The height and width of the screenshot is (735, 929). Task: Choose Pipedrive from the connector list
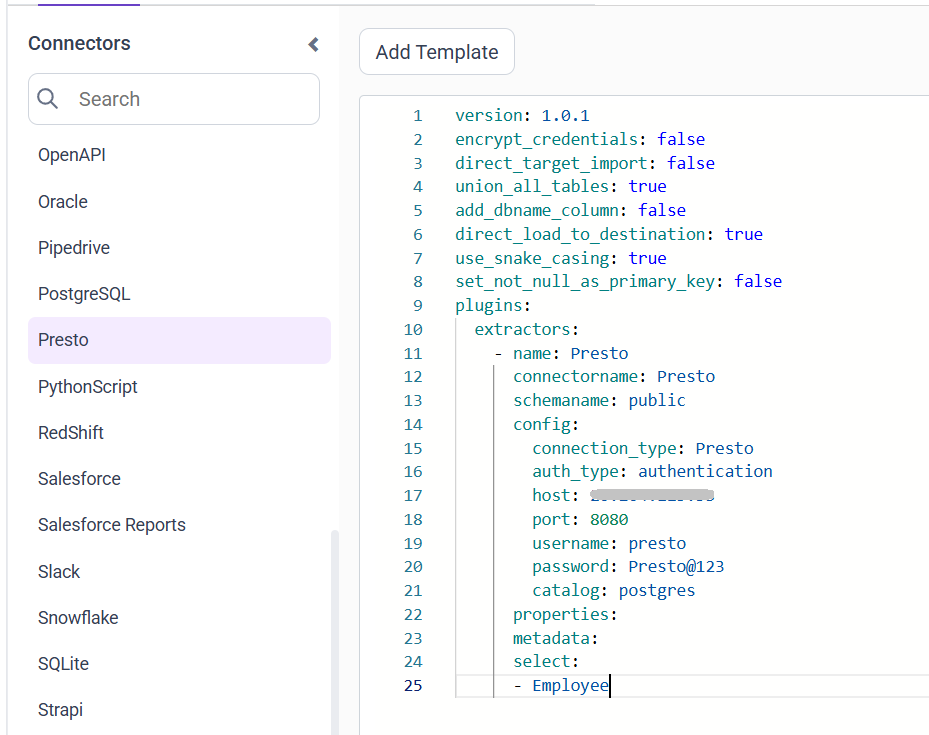point(74,248)
